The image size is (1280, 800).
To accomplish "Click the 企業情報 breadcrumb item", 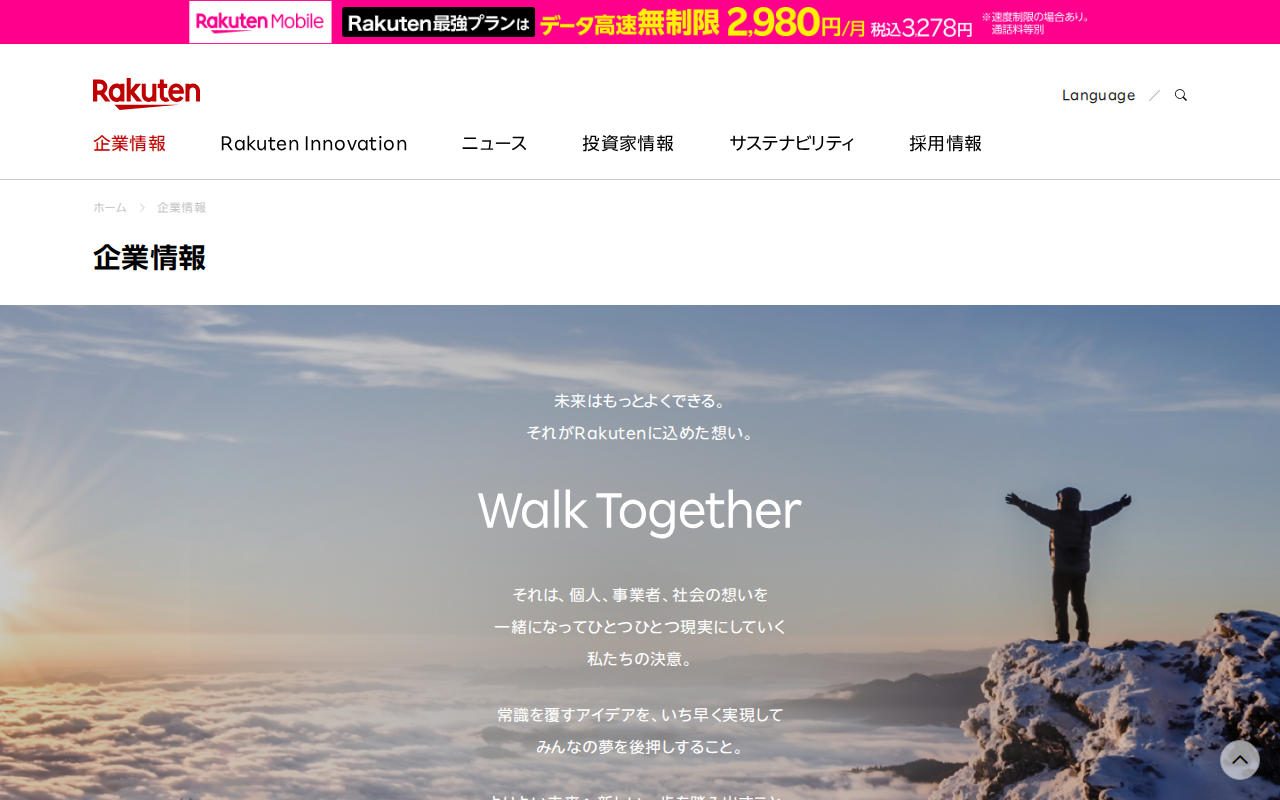I will pos(182,207).
